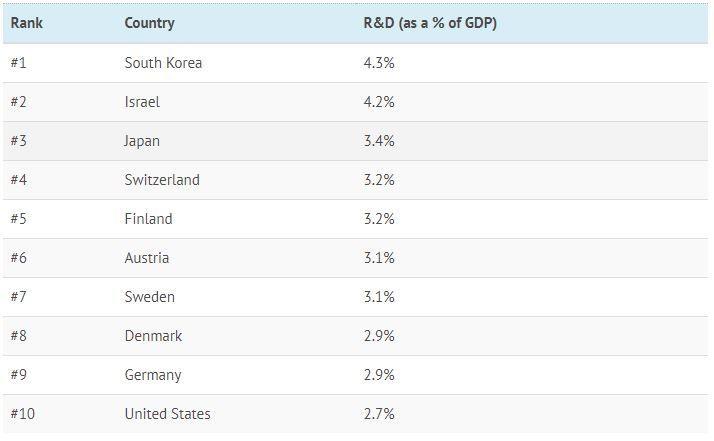The height and width of the screenshot is (441, 714).
Task: Click the #1 rank cell
Action: pos(19,63)
